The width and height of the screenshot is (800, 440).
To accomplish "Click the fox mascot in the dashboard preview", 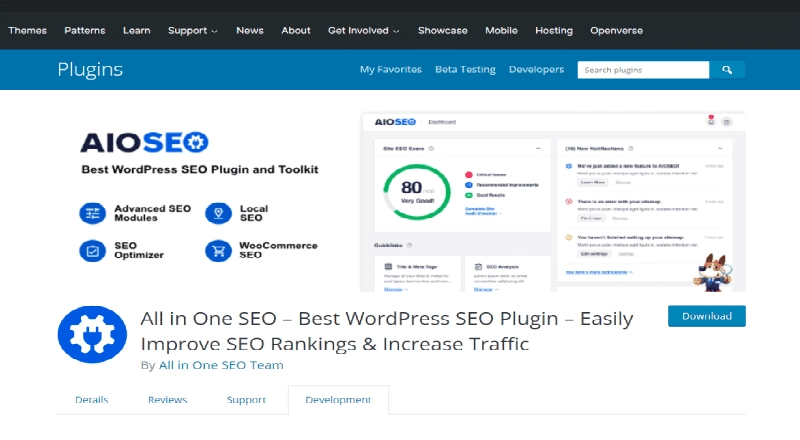I will 713,273.
